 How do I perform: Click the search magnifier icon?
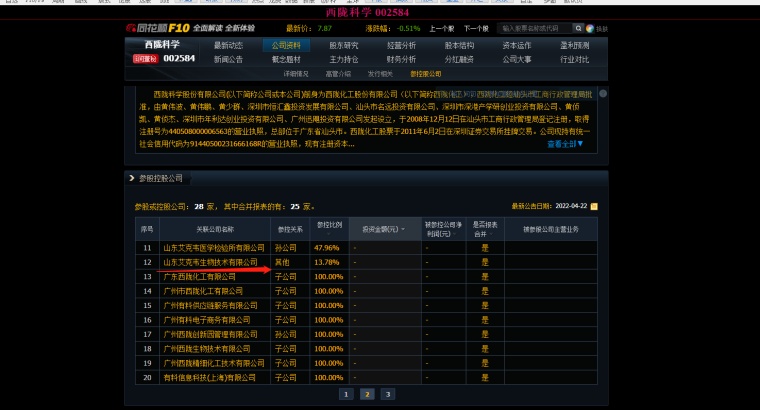click(578, 29)
